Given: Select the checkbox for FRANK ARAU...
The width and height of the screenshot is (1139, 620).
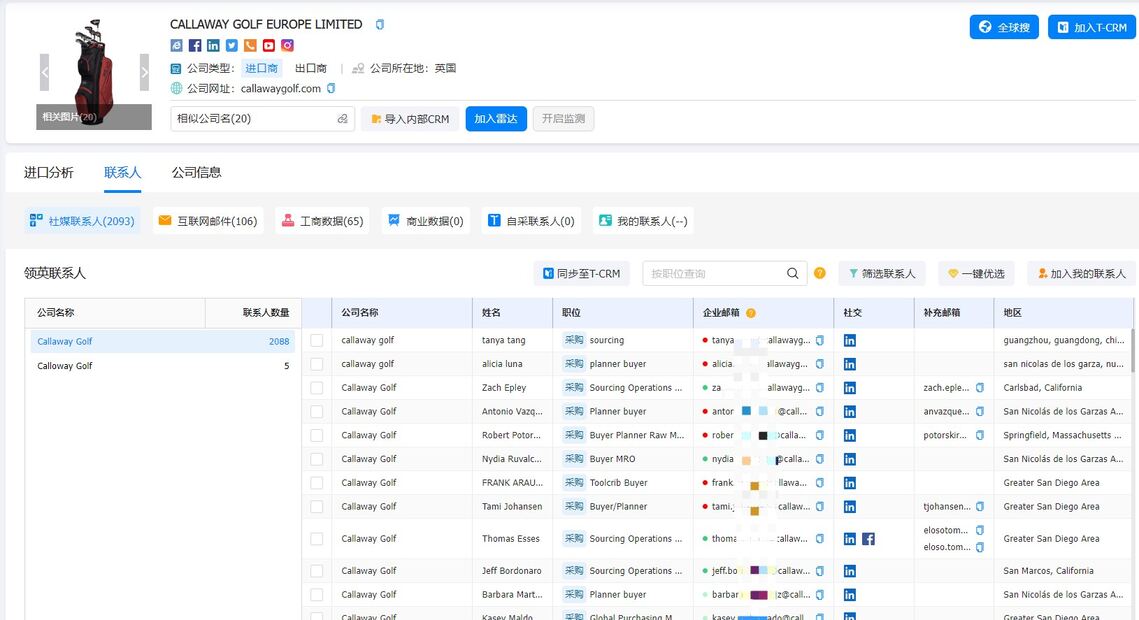Looking at the screenshot, I should (x=317, y=483).
